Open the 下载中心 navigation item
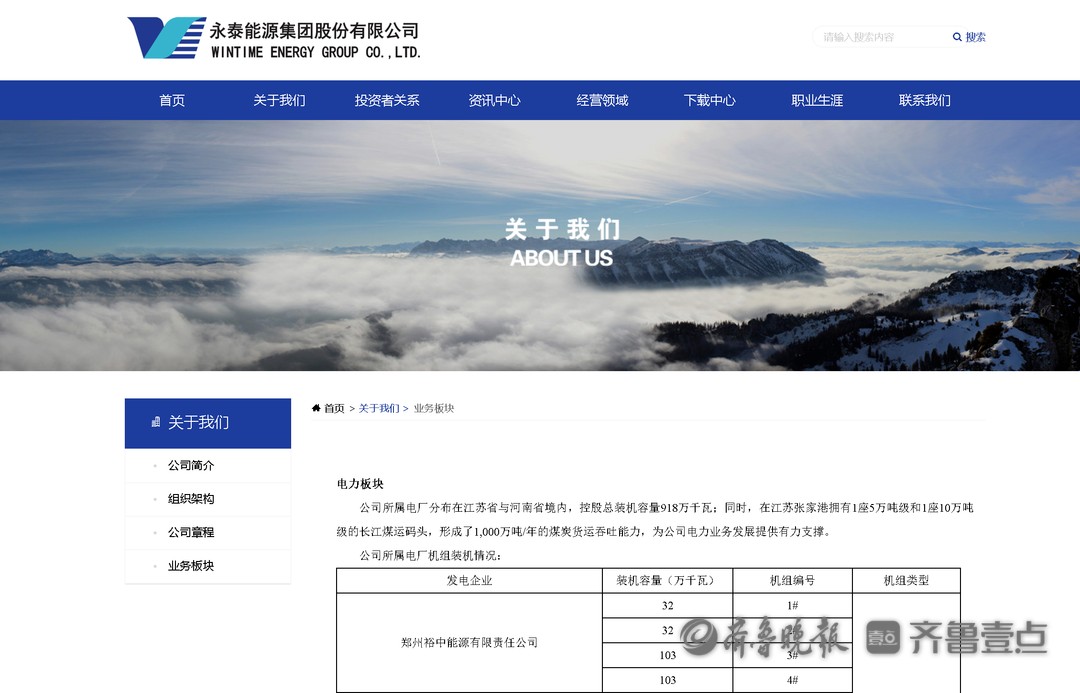This screenshot has height=693, width=1080. 709,100
